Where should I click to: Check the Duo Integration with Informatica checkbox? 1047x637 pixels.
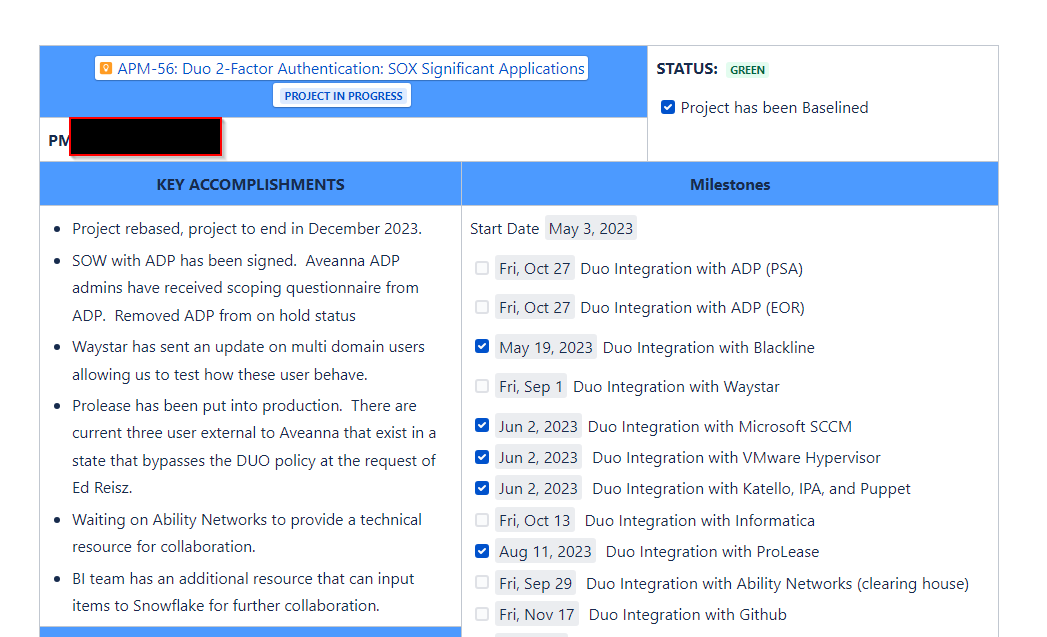pos(481,520)
